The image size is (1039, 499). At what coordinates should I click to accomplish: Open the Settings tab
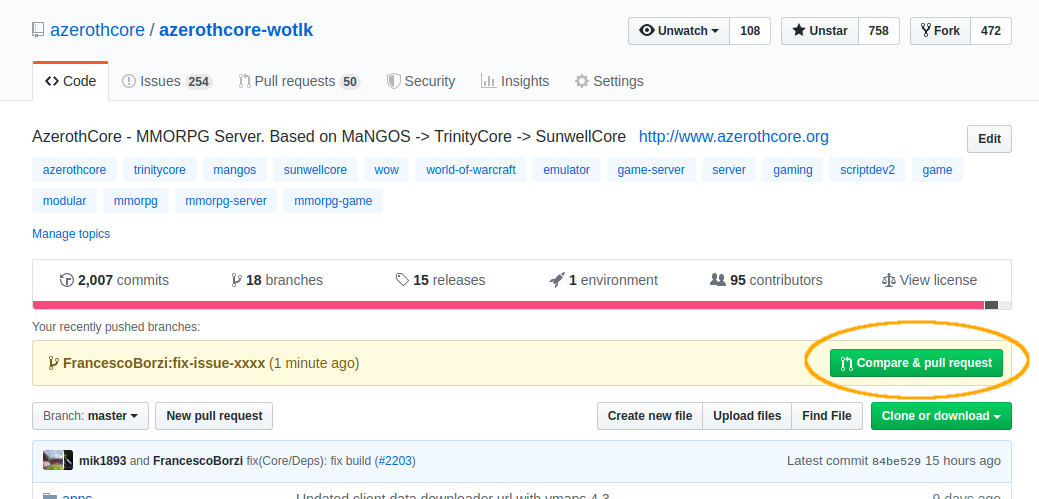pyautogui.click(x=609, y=82)
